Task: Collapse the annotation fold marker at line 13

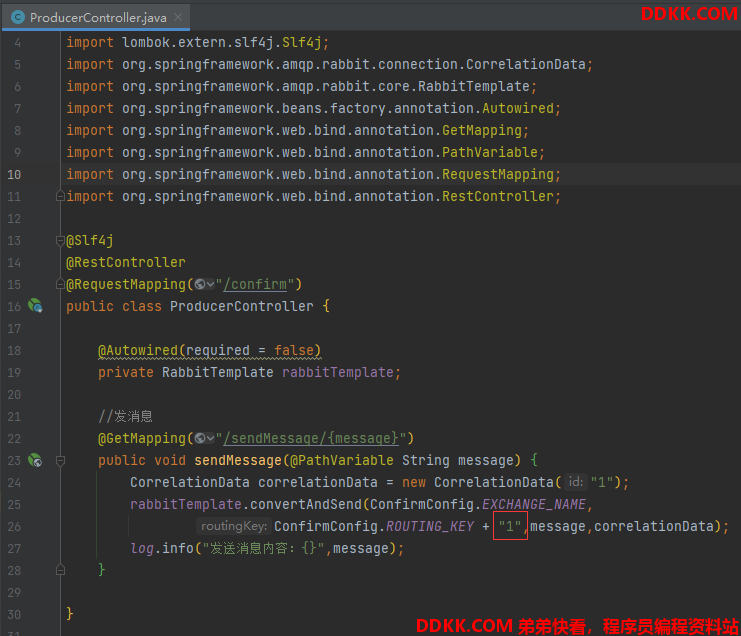Action: click(60, 241)
